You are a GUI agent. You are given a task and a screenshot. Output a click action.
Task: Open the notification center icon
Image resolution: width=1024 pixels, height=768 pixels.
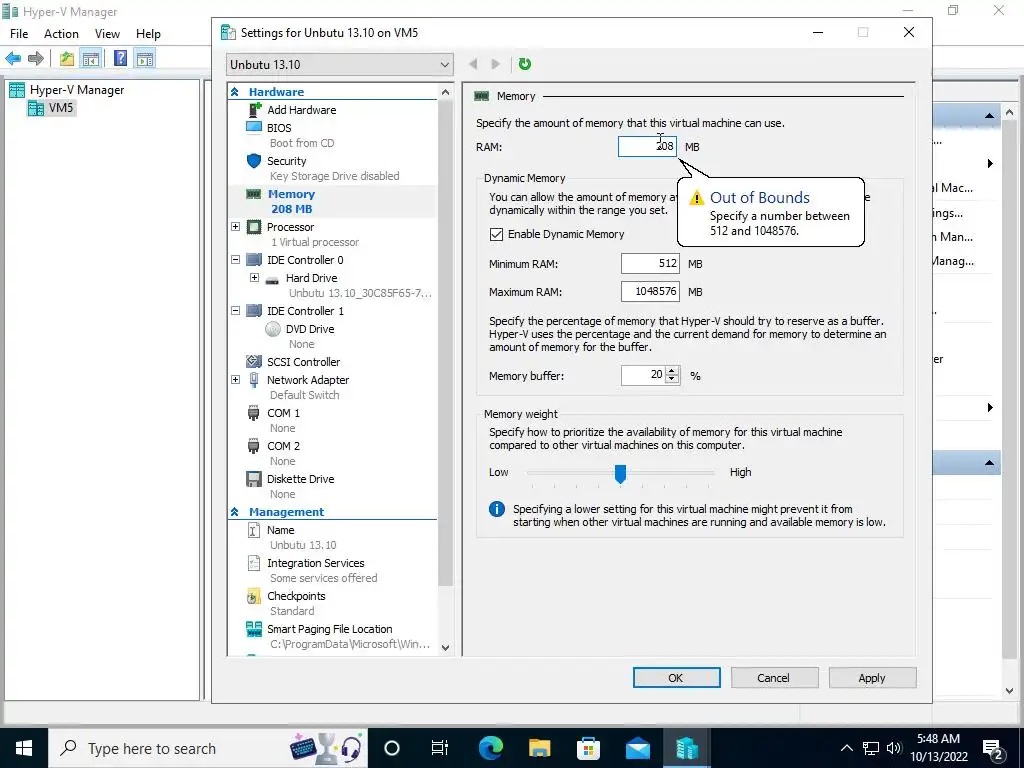click(993, 749)
